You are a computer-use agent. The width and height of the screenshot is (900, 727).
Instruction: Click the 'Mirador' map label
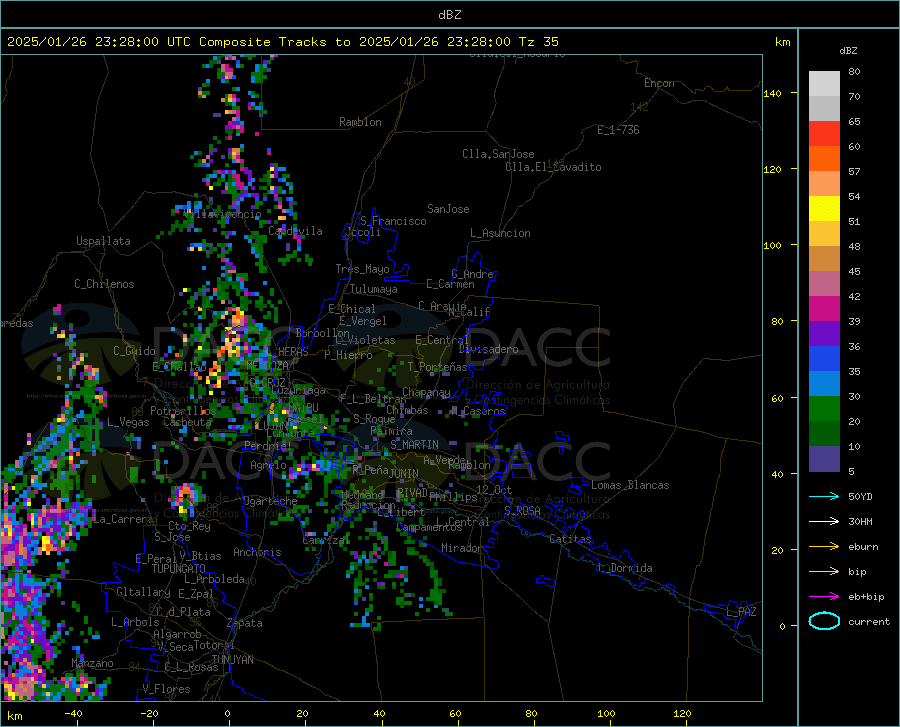coord(461,548)
